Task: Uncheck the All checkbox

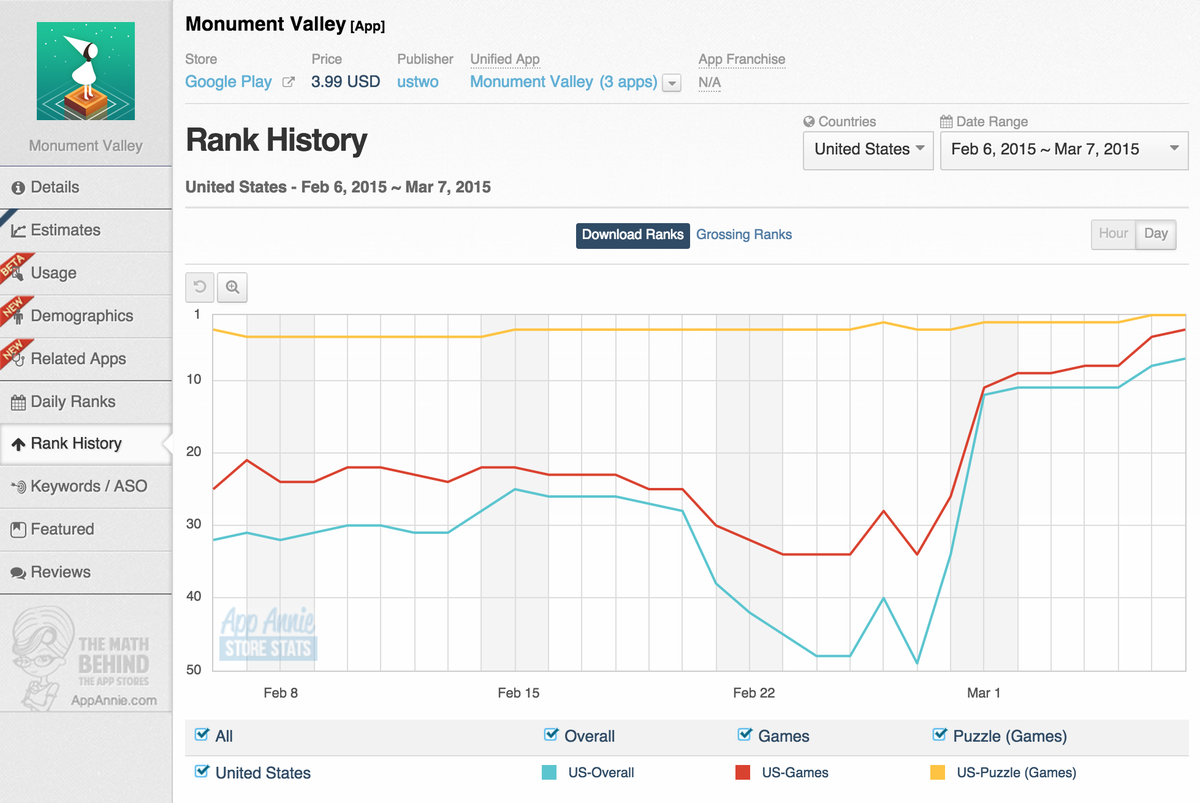Action: pos(202,735)
